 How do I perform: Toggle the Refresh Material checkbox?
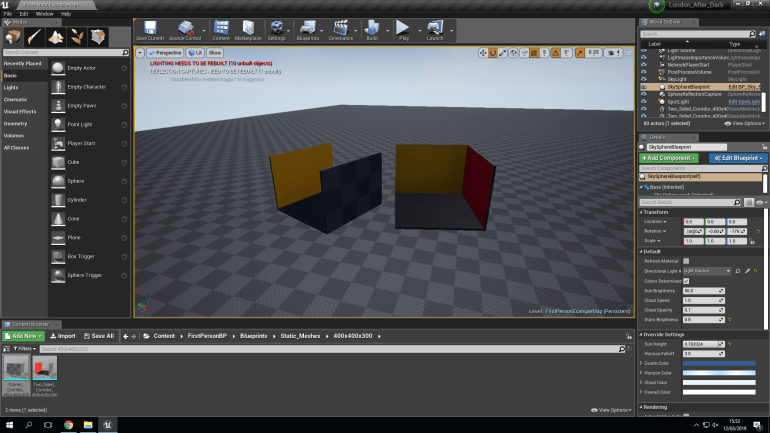click(x=686, y=261)
